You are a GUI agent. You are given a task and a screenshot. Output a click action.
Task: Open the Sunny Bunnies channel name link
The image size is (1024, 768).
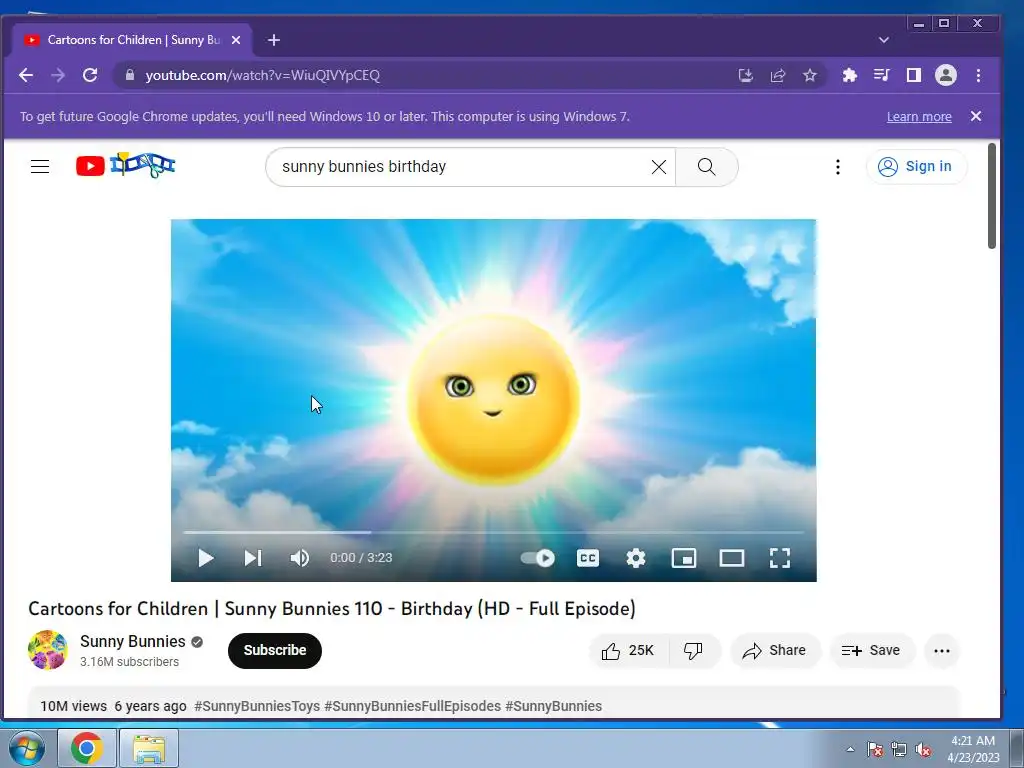click(x=133, y=641)
